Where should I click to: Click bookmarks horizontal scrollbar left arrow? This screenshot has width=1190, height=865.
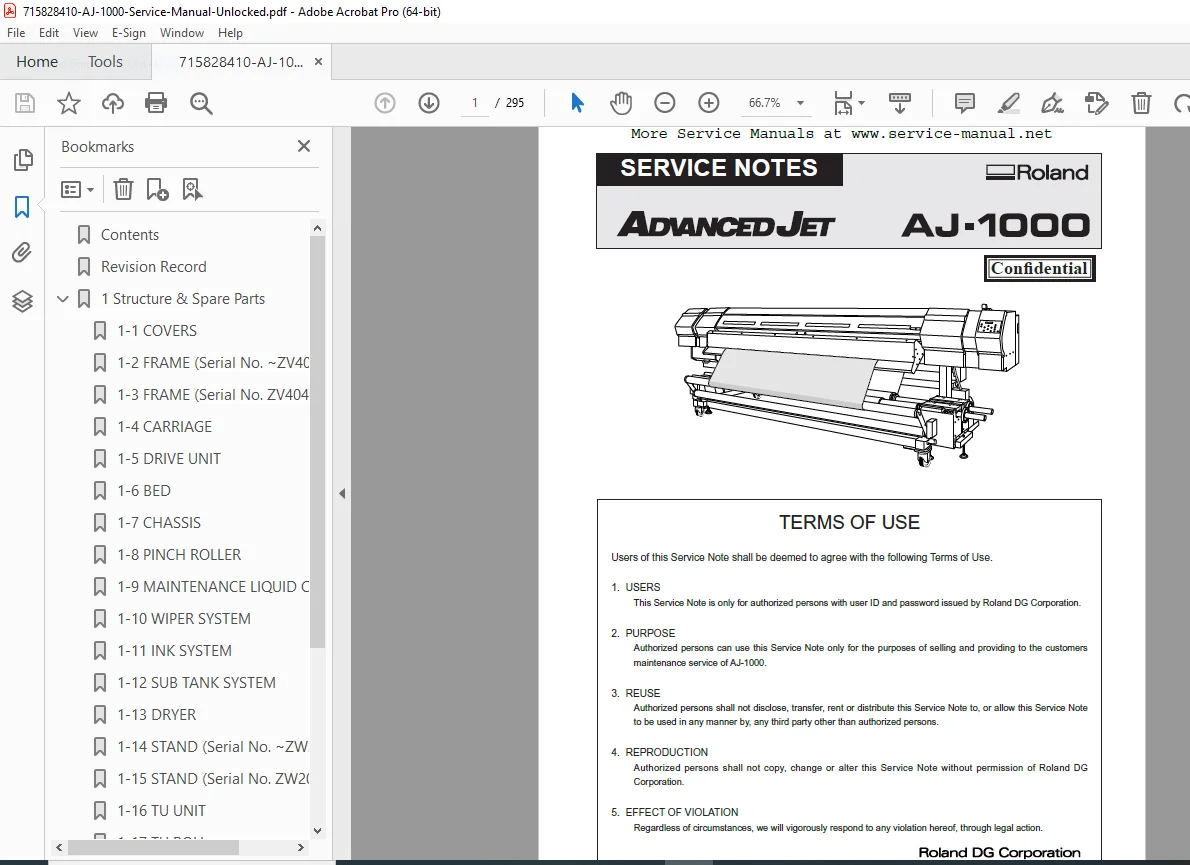(59, 848)
